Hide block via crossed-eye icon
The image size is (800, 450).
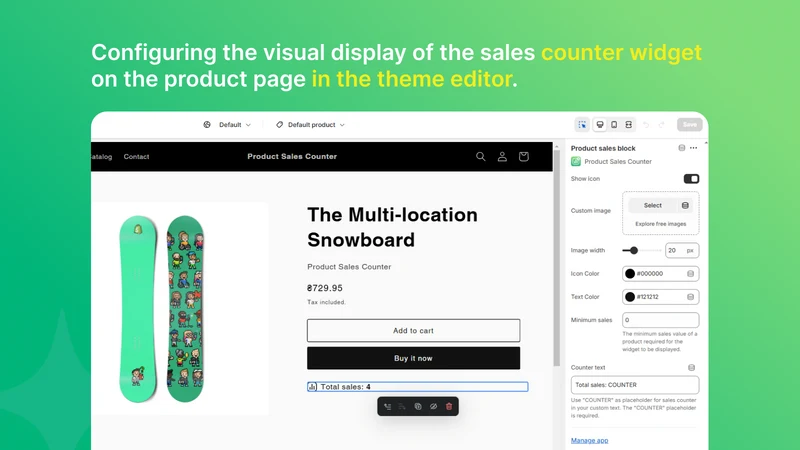click(x=433, y=407)
